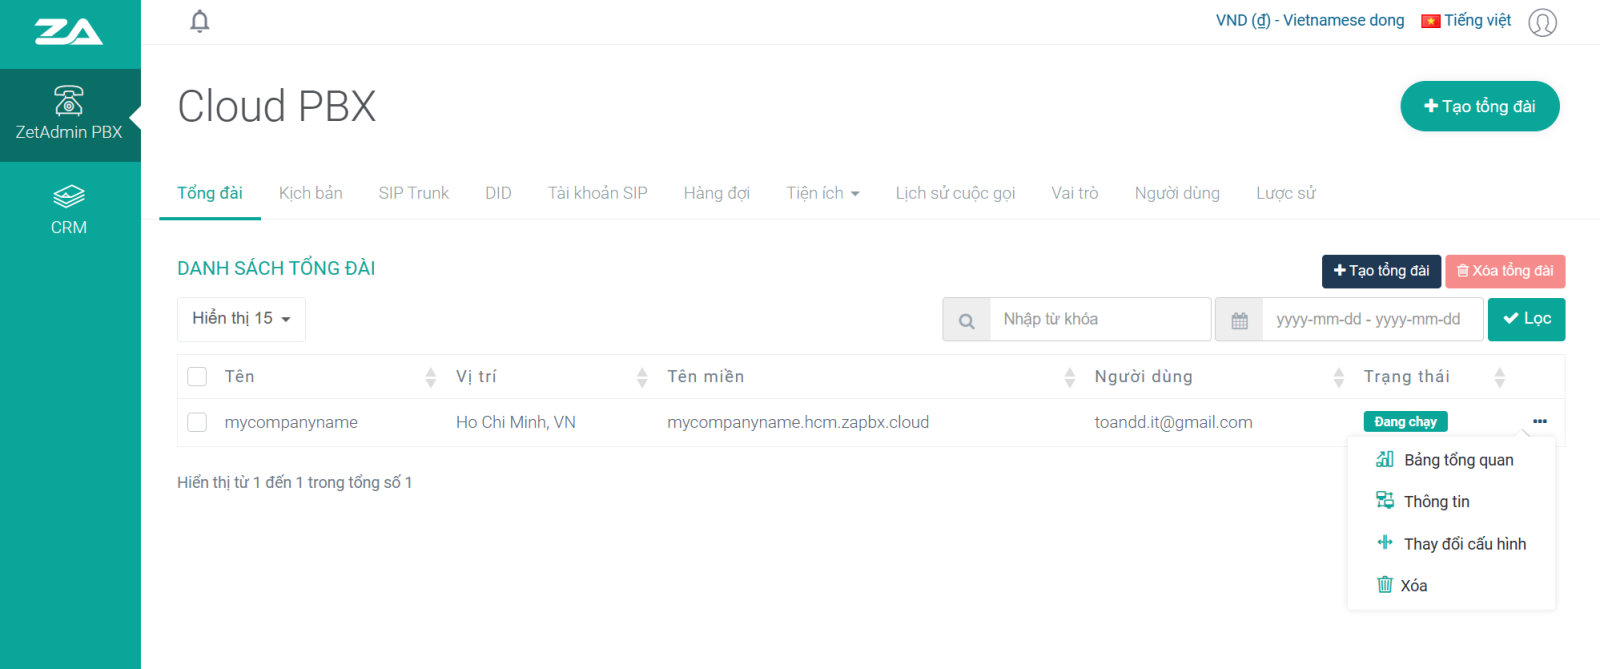Expand the Hiển thị 15 page size dropdown
Viewport: 1600px width, 669px height.
pyautogui.click(x=241, y=319)
